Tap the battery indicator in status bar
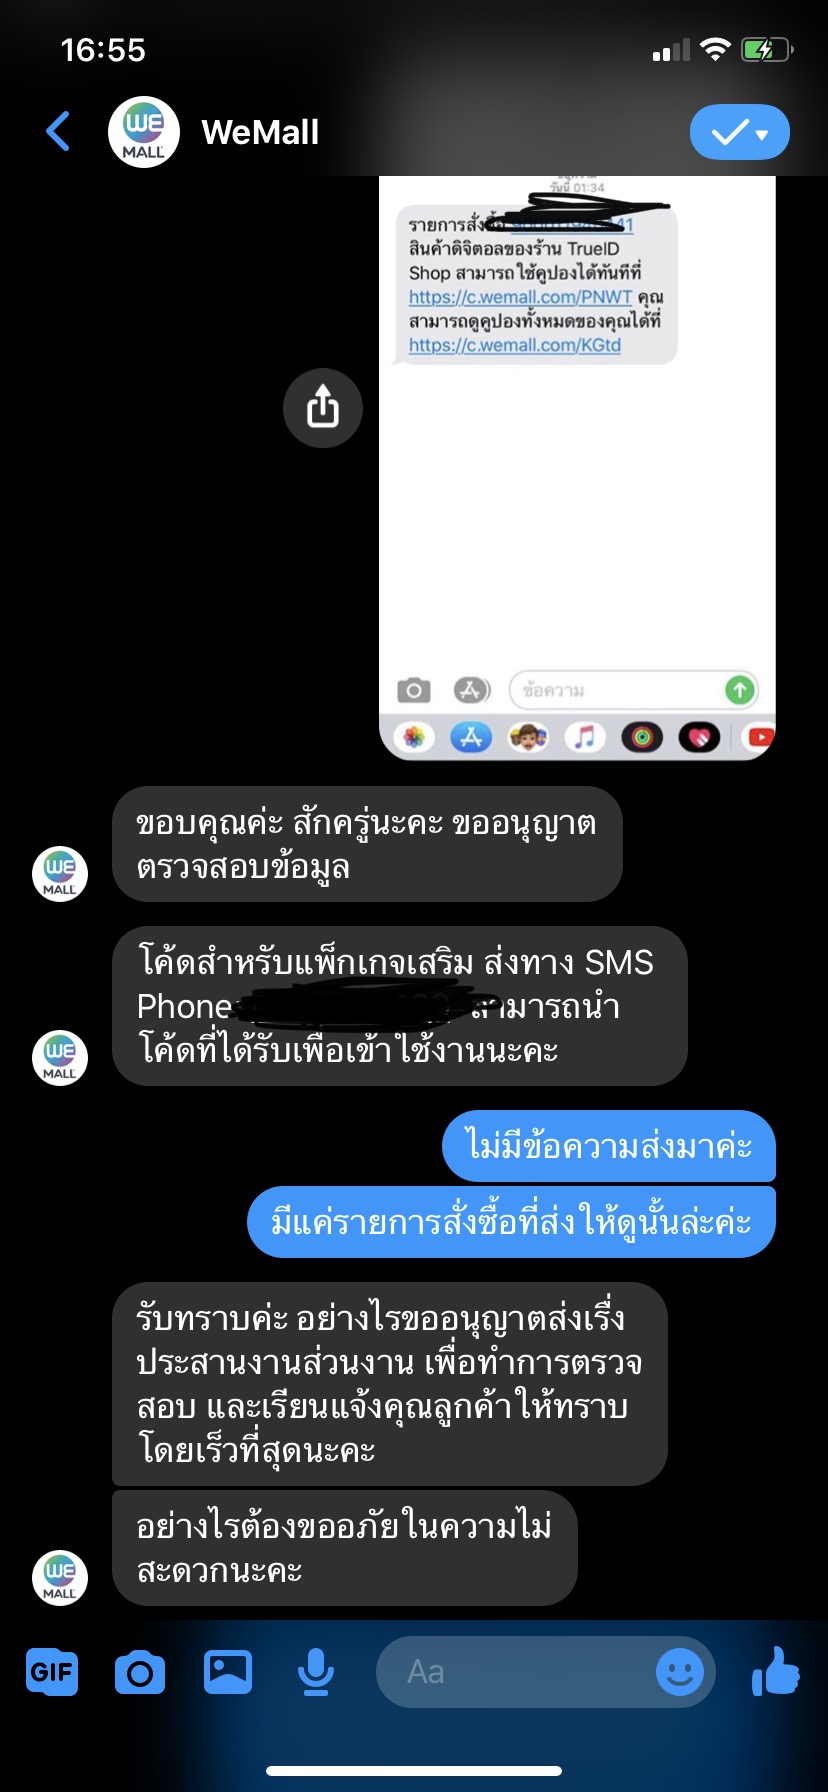 click(767, 49)
